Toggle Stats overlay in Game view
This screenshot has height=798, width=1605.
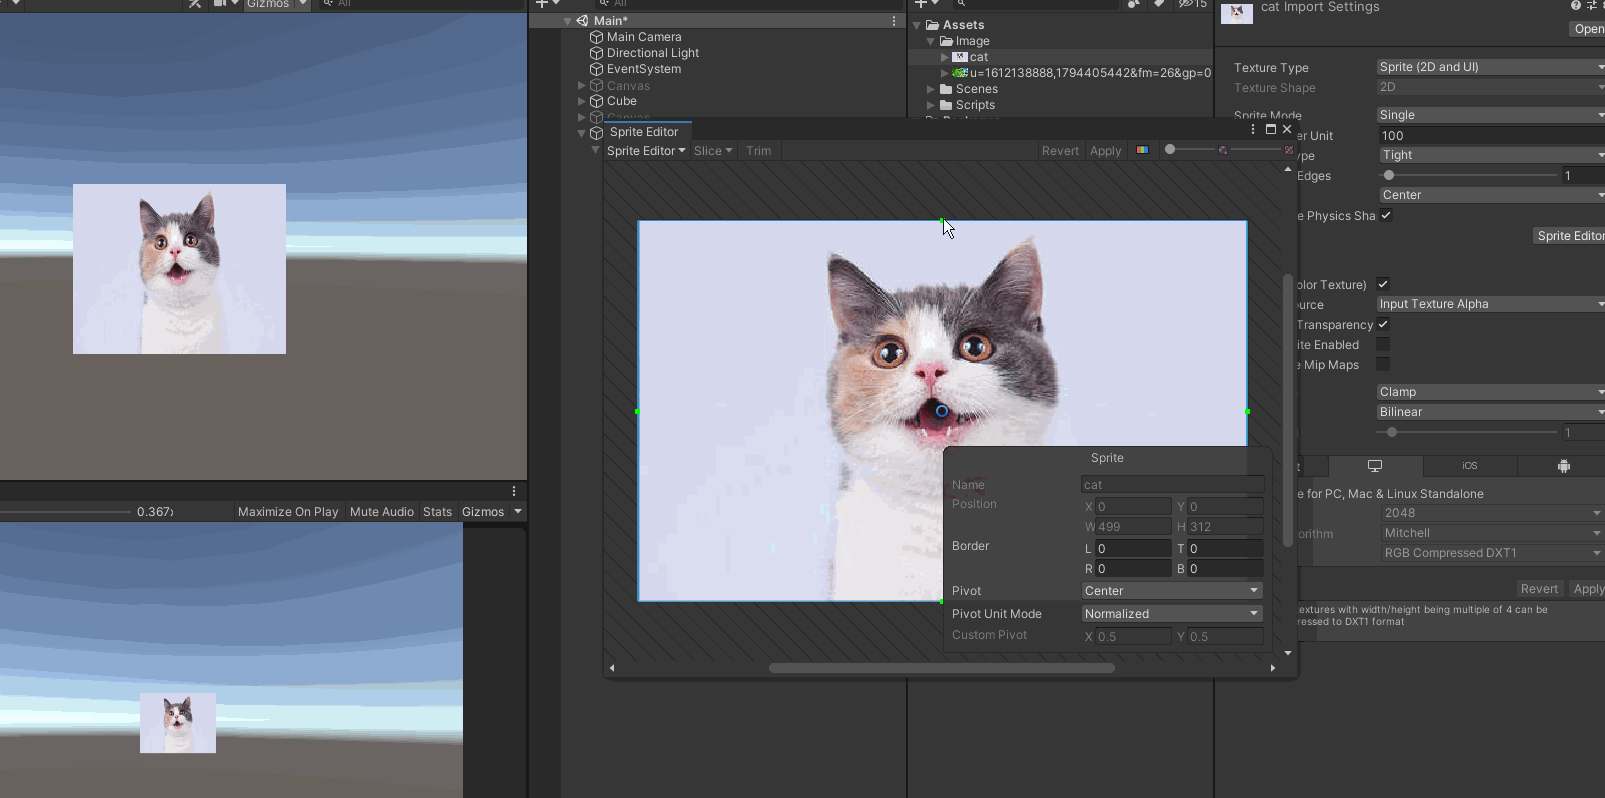tap(437, 512)
